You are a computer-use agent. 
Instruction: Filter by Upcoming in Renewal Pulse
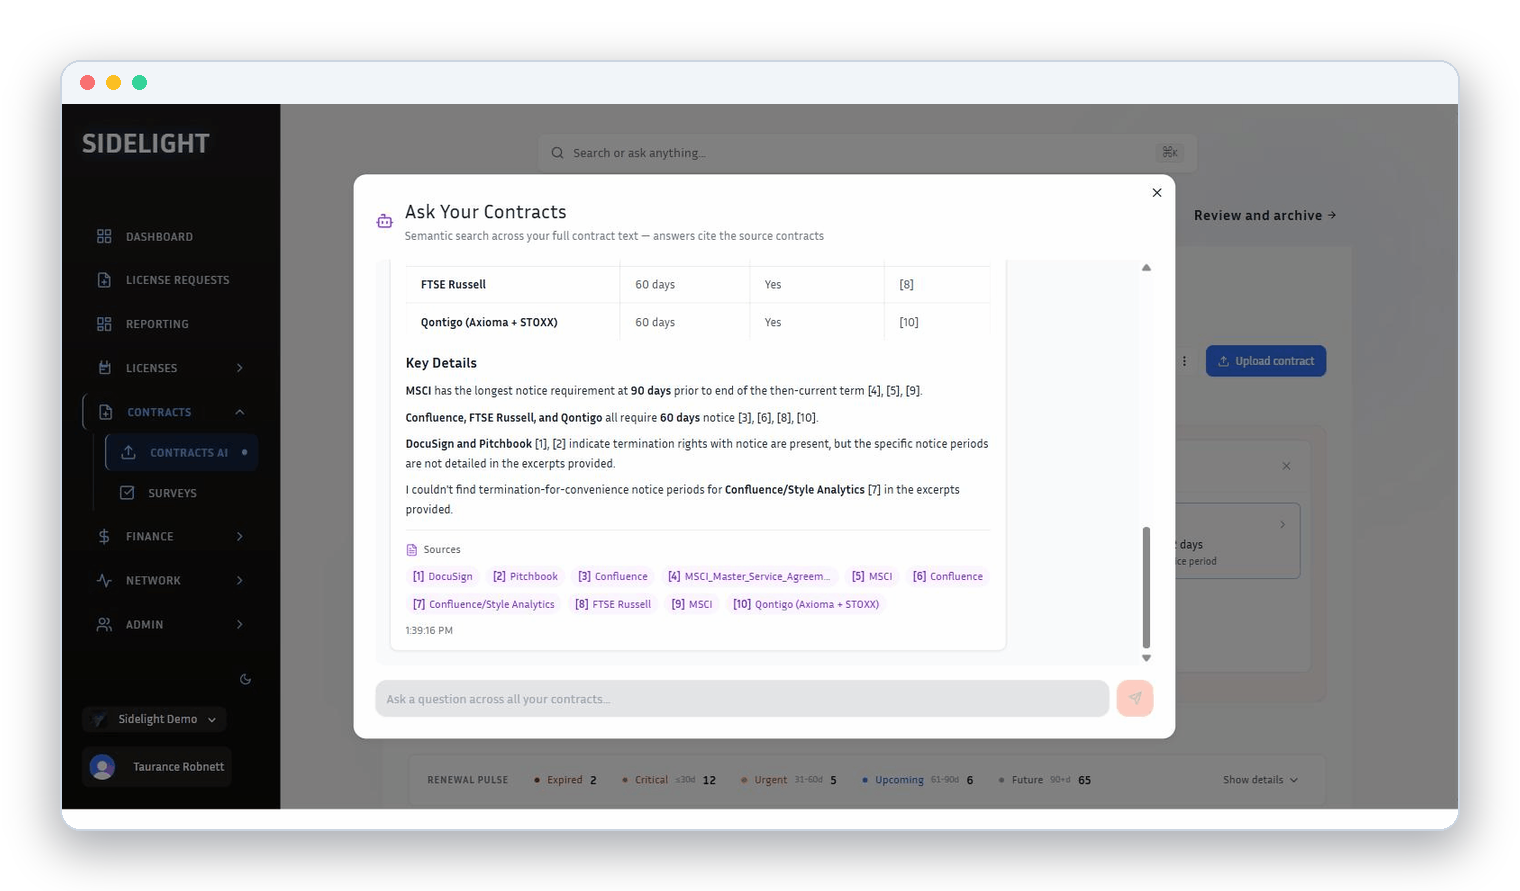pos(917,780)
